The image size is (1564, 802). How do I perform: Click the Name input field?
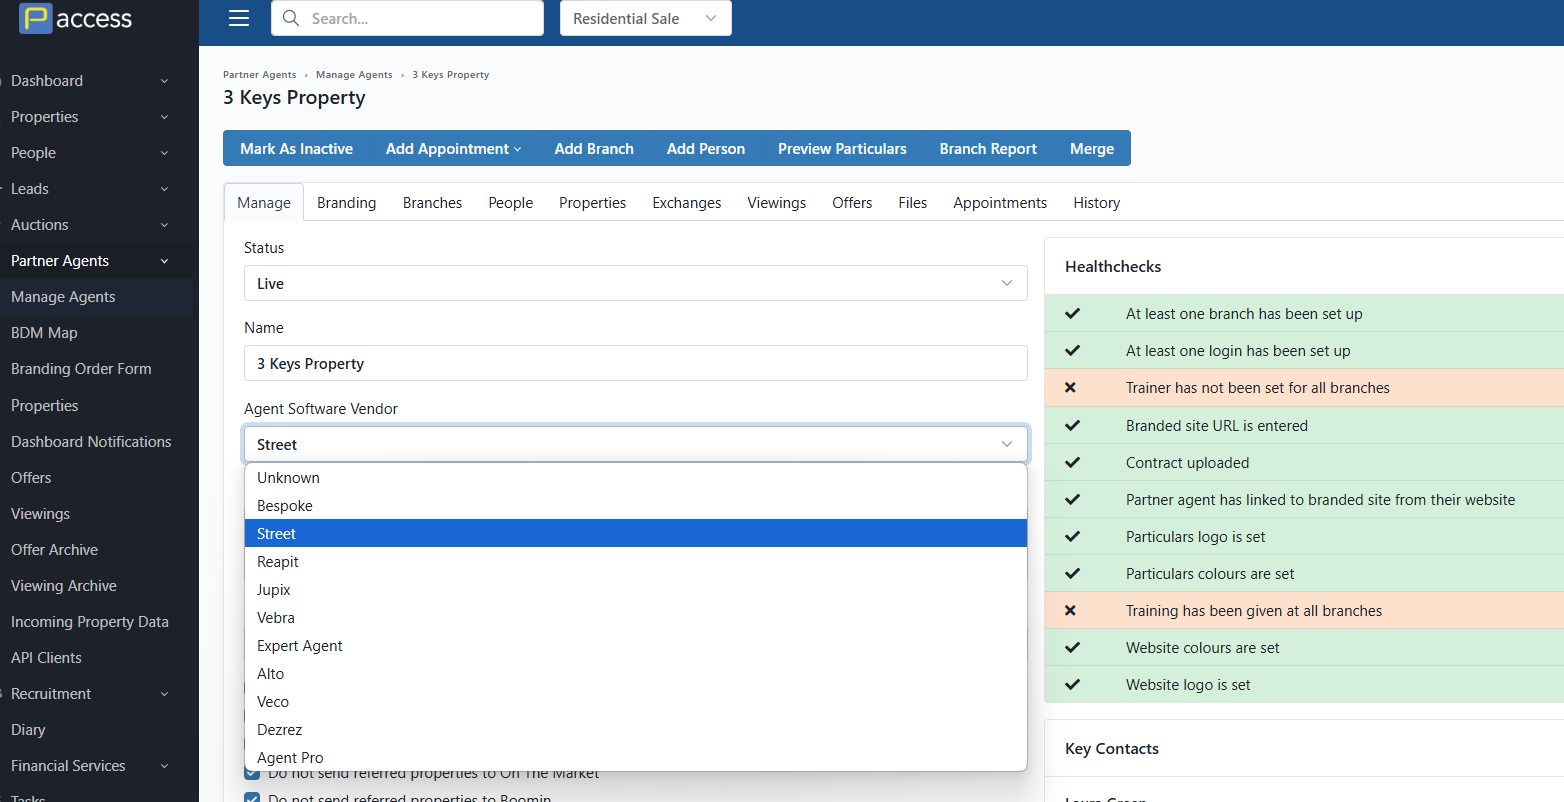pos(635,363)
